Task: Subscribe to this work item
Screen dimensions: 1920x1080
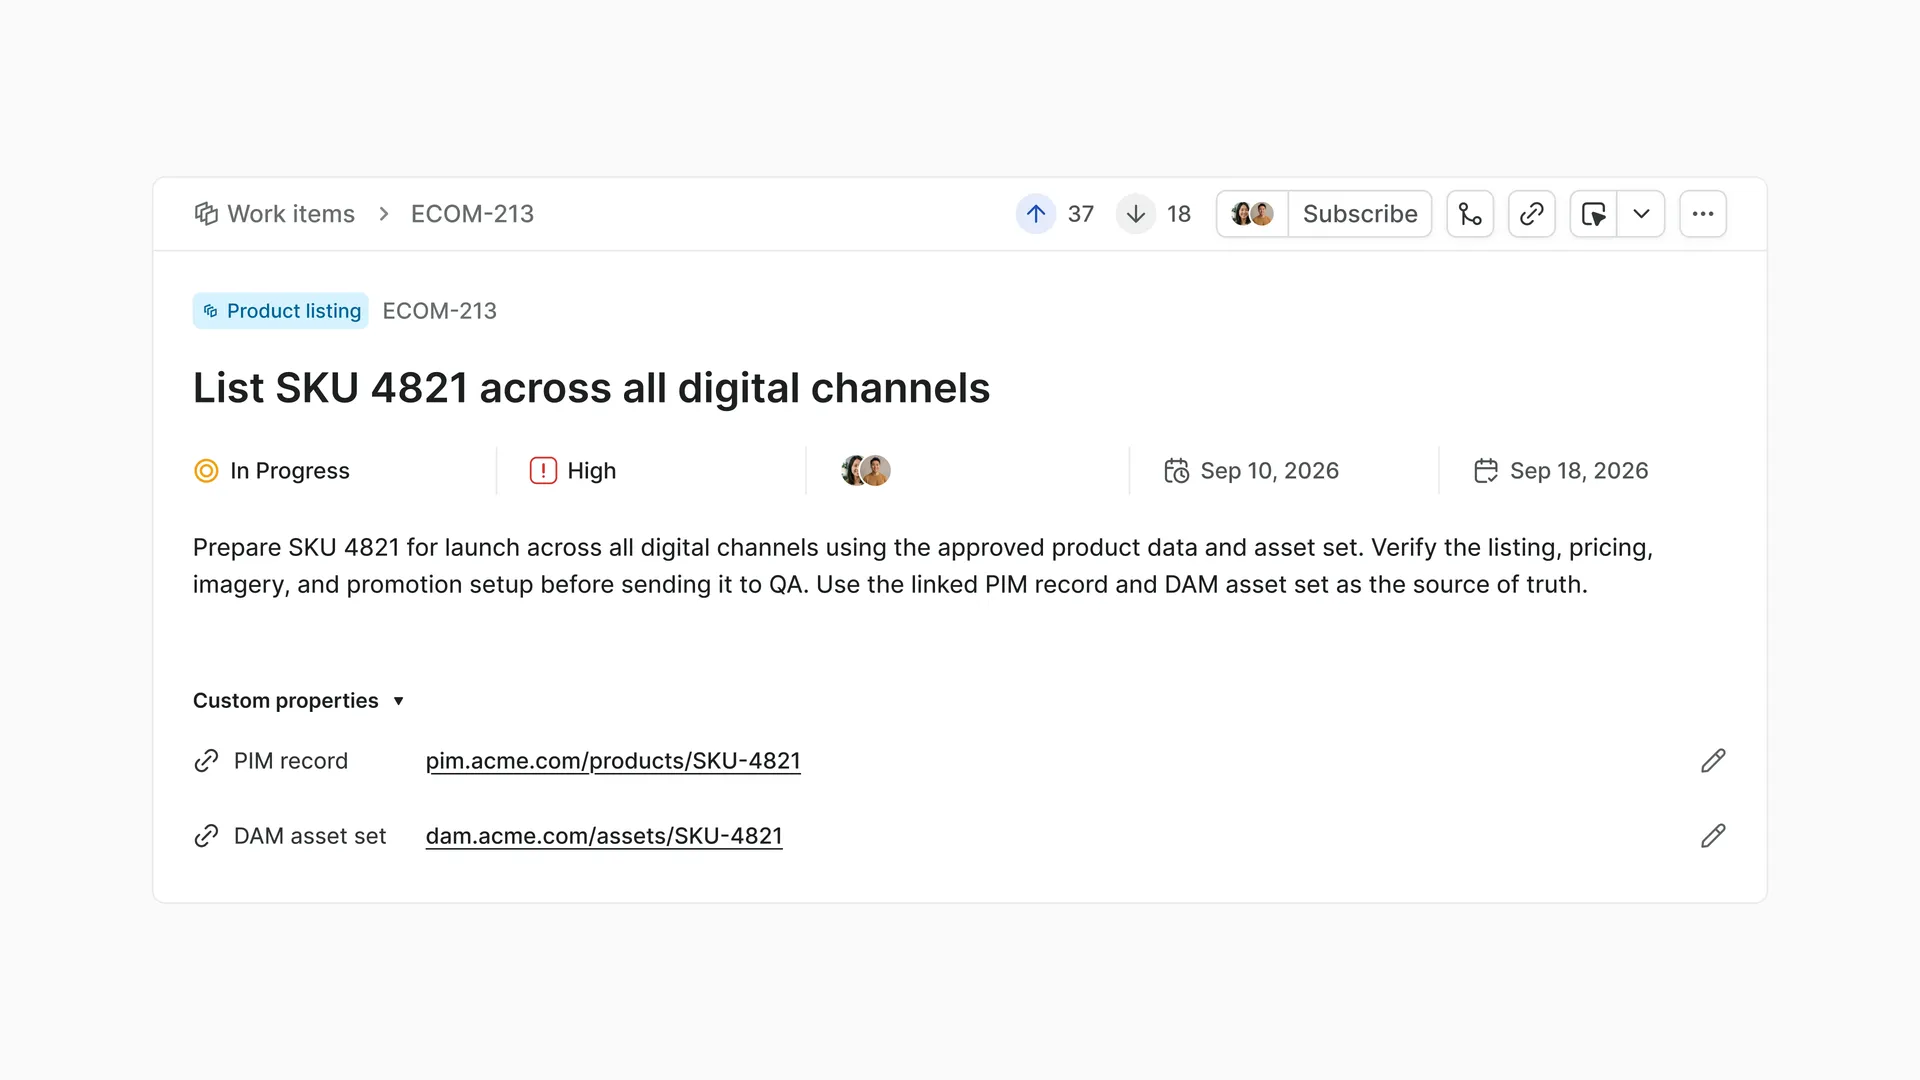Action: click(x=1360, y=214)
